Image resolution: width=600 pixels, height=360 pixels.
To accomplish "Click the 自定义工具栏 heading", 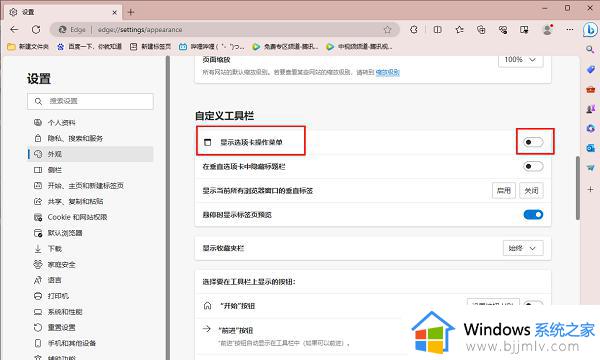I will pyautogui.click(x=225, y=116).
